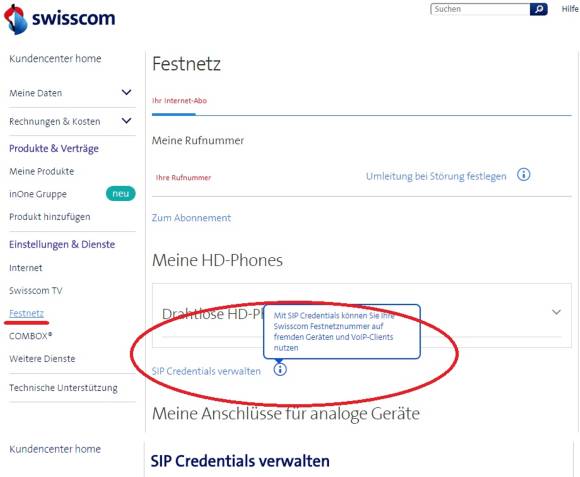Click the search magnifier button

539,9
